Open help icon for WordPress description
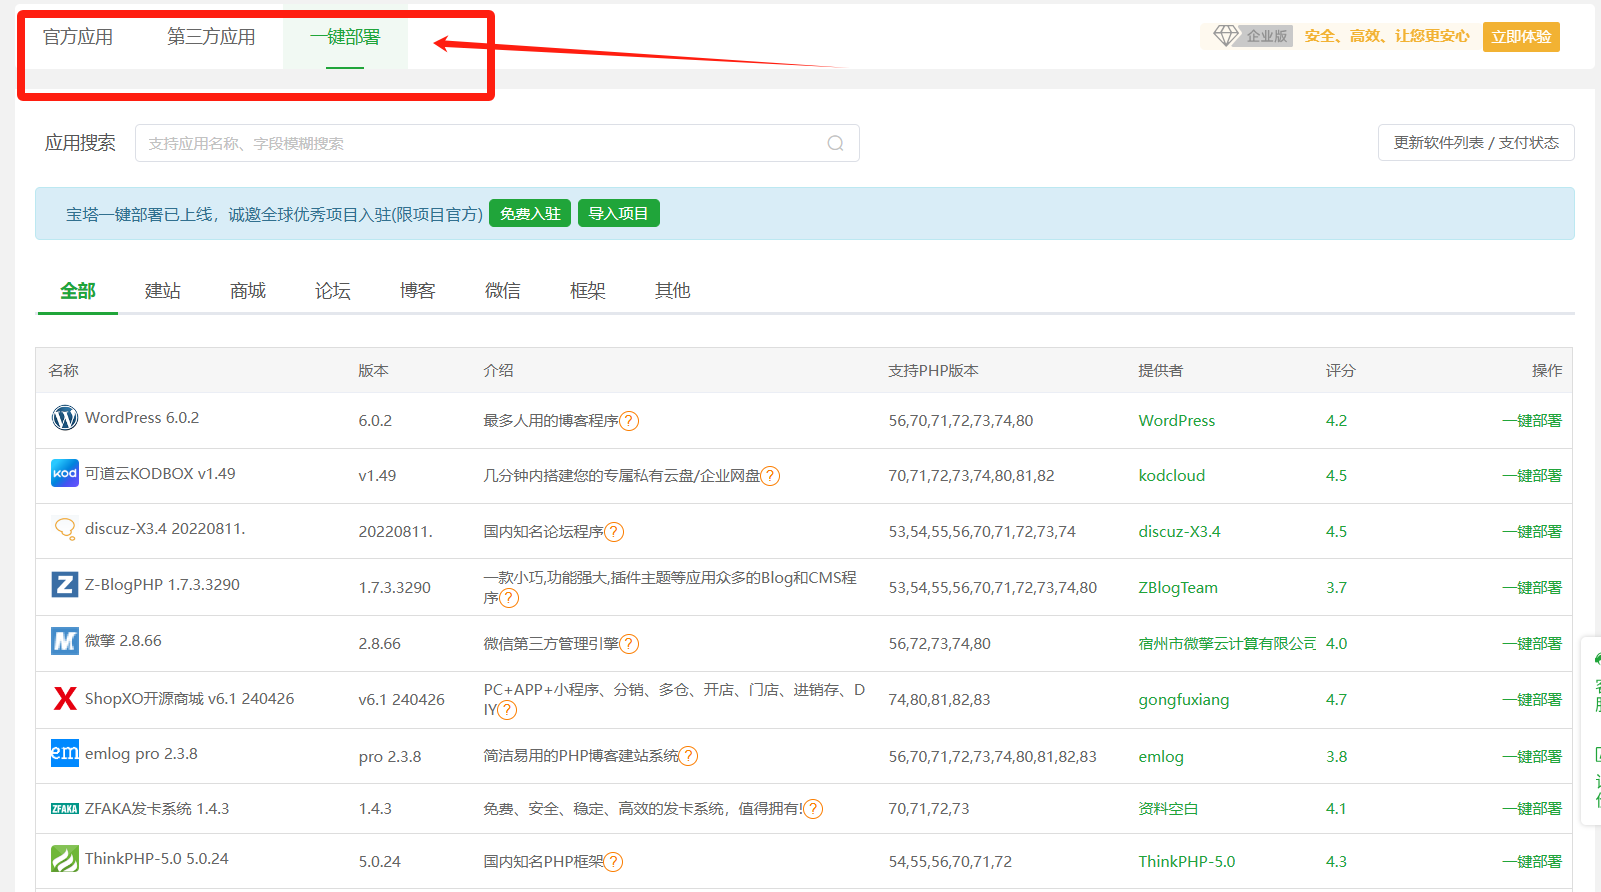Screen dimensions: 1601x892 (x=629, y=421)
